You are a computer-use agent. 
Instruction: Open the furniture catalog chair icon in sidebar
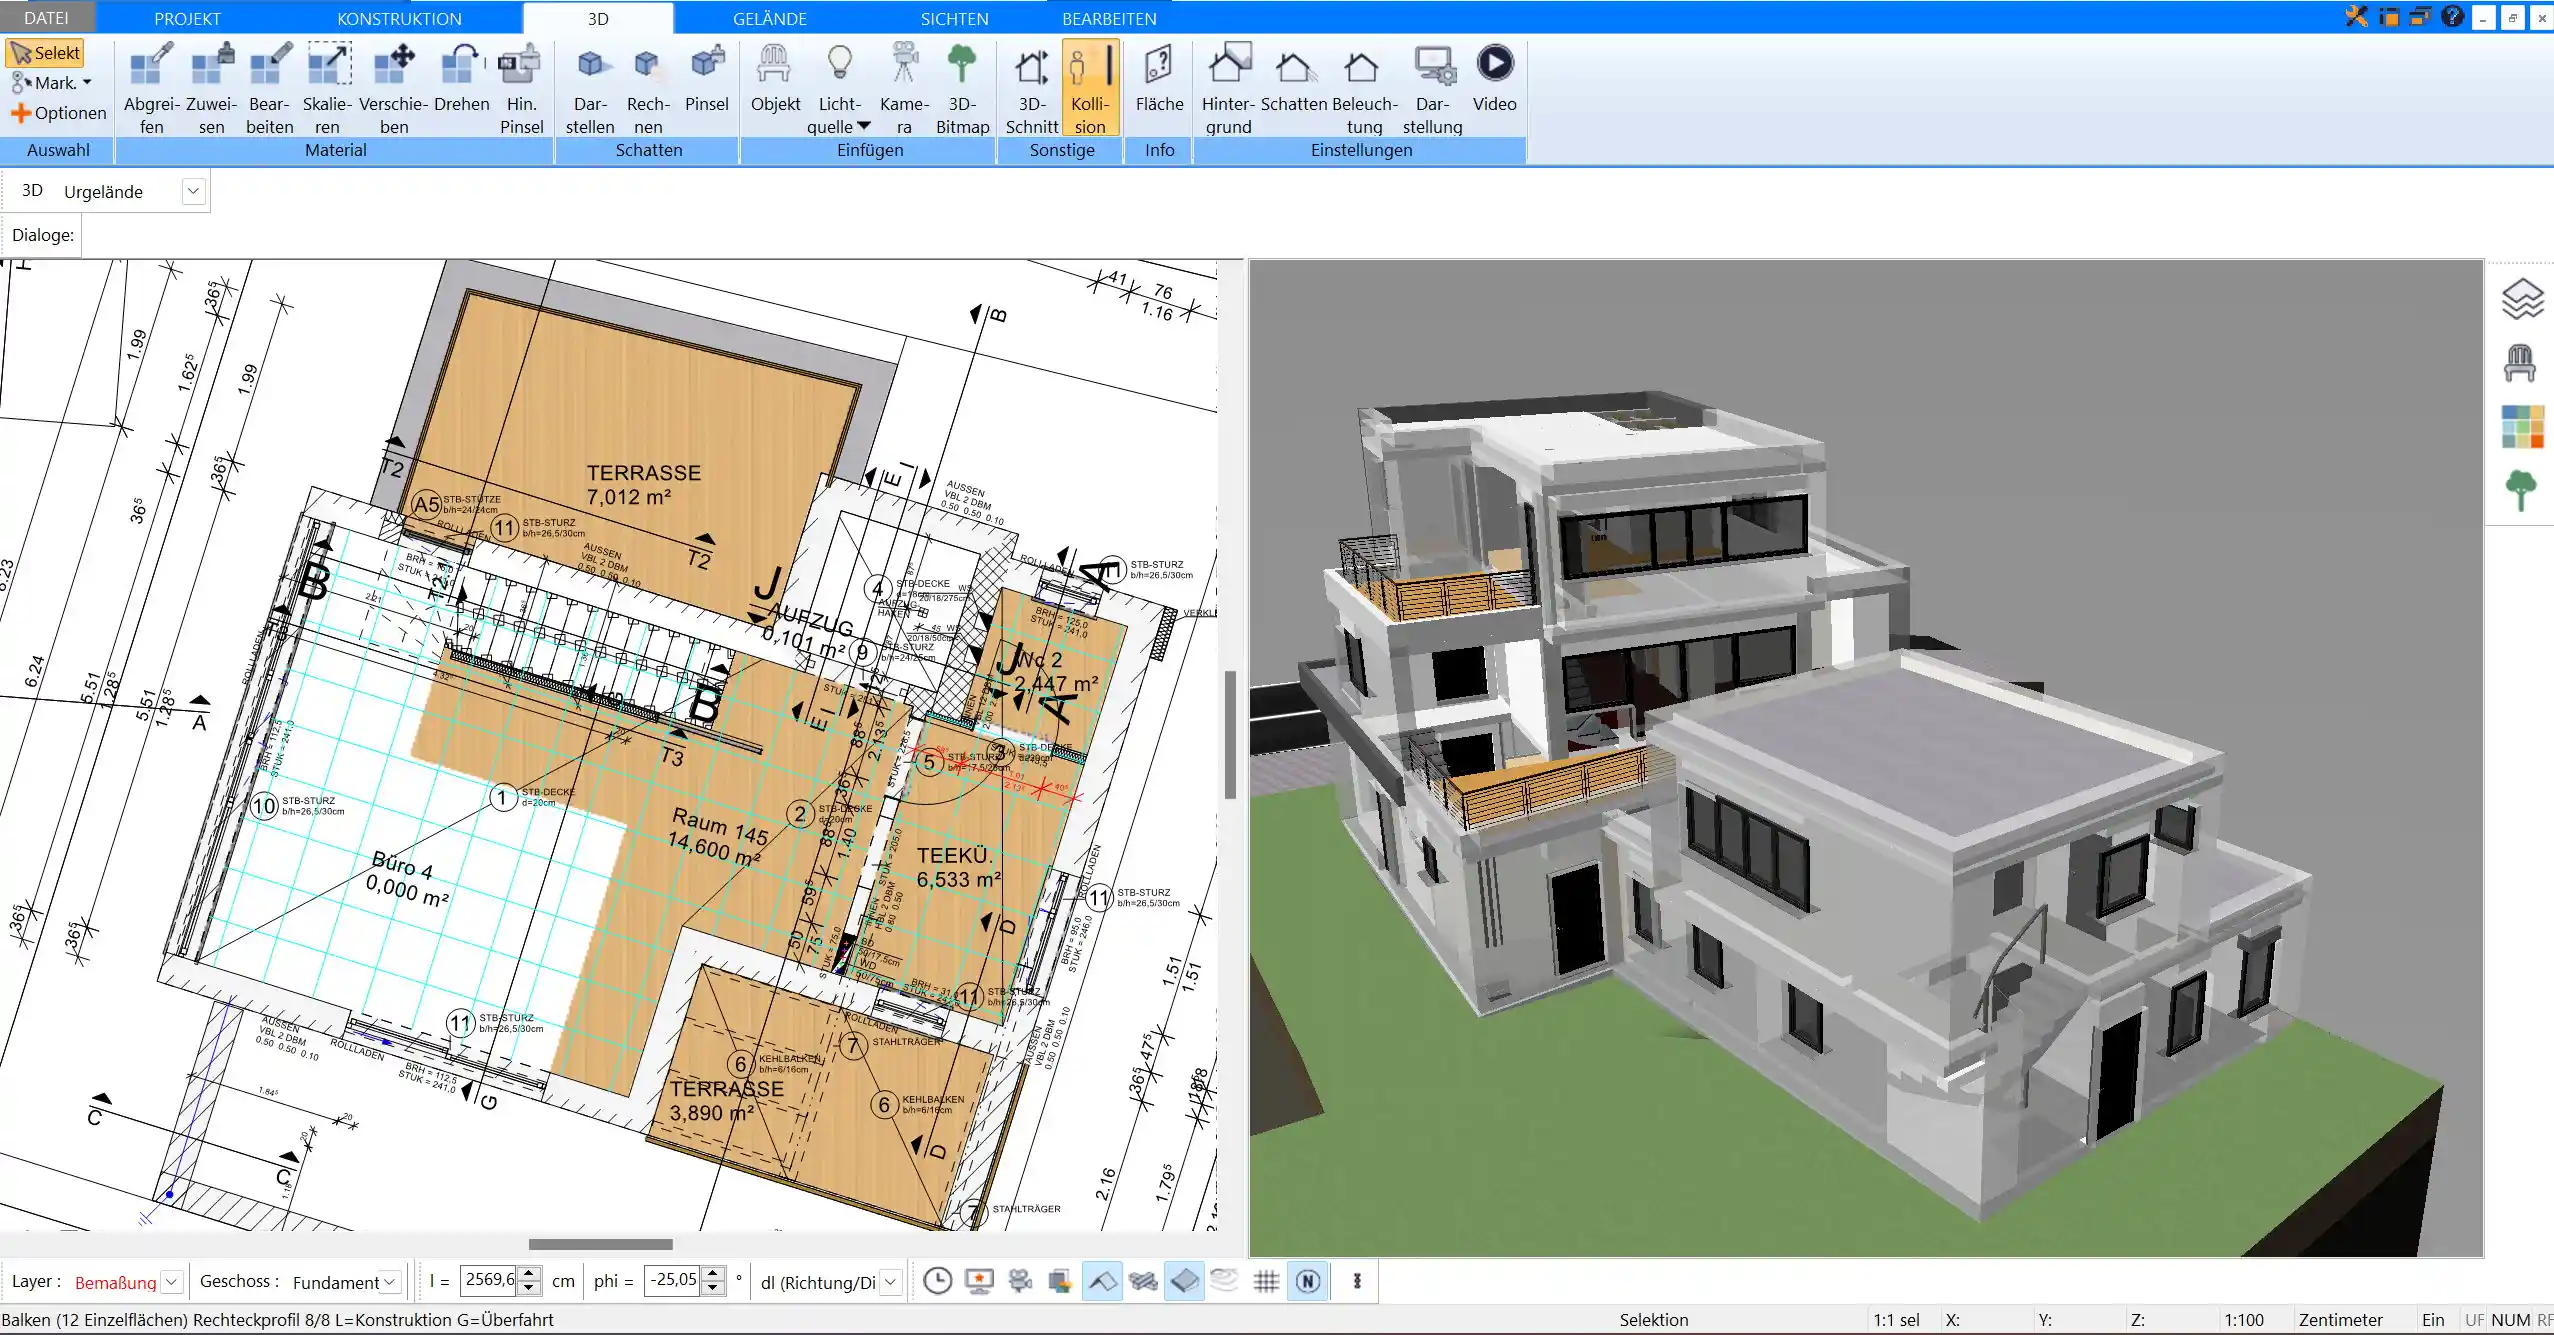point(2520,362)
